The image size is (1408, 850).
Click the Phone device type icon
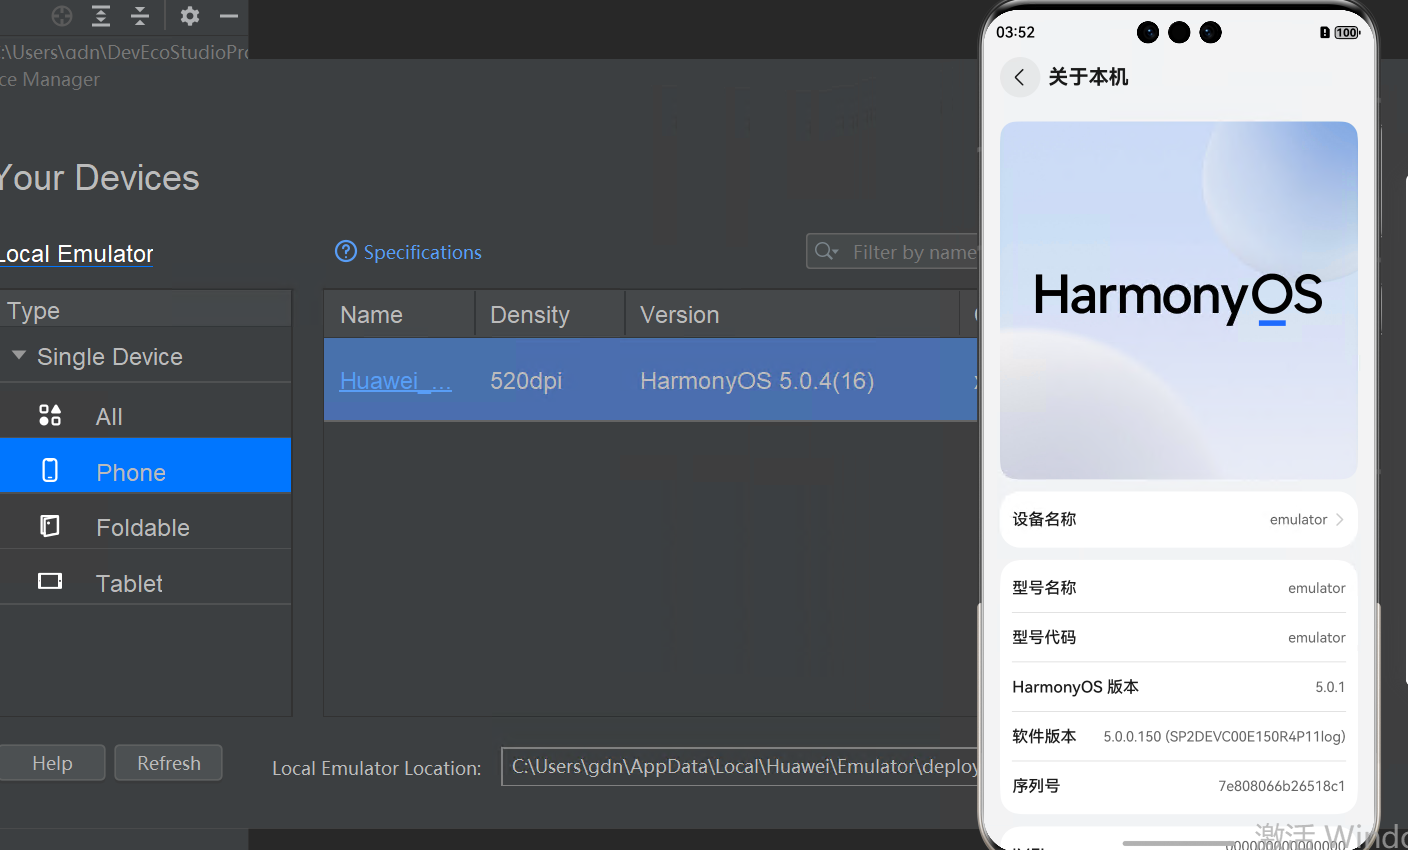tap(50, 470)
